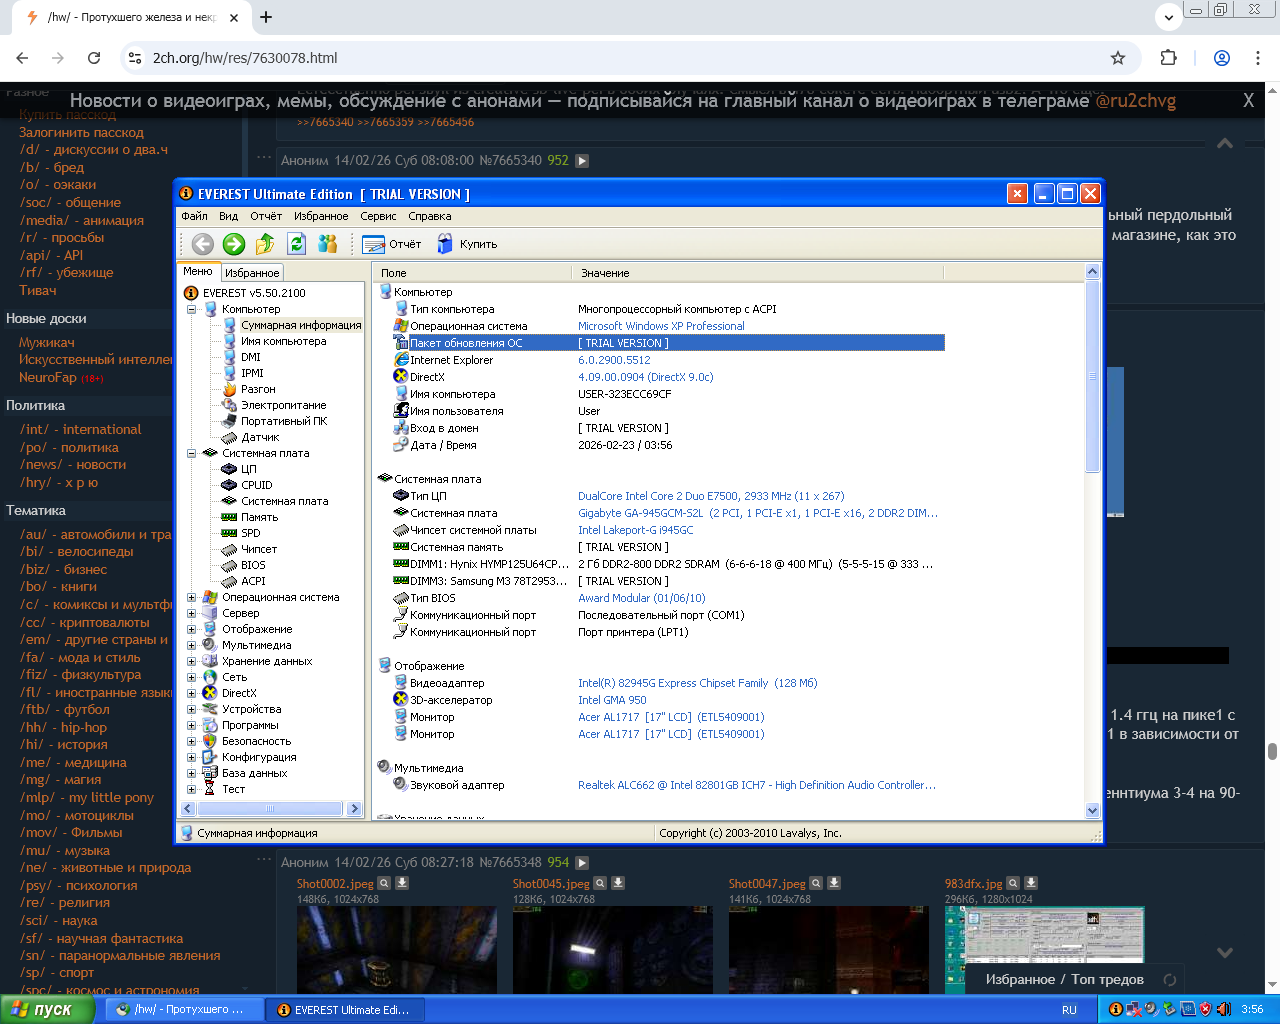Select the Электропитание icon in the tree
Screen dimensions: 1280x1024
click(229, 405)
